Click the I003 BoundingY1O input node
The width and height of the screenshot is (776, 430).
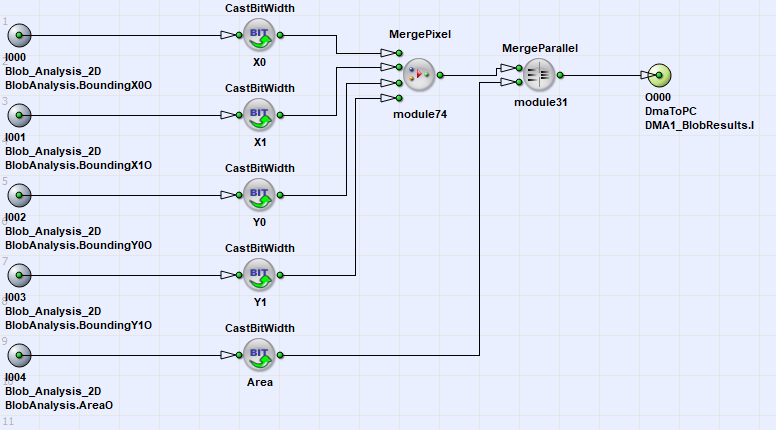click(19, 274)
